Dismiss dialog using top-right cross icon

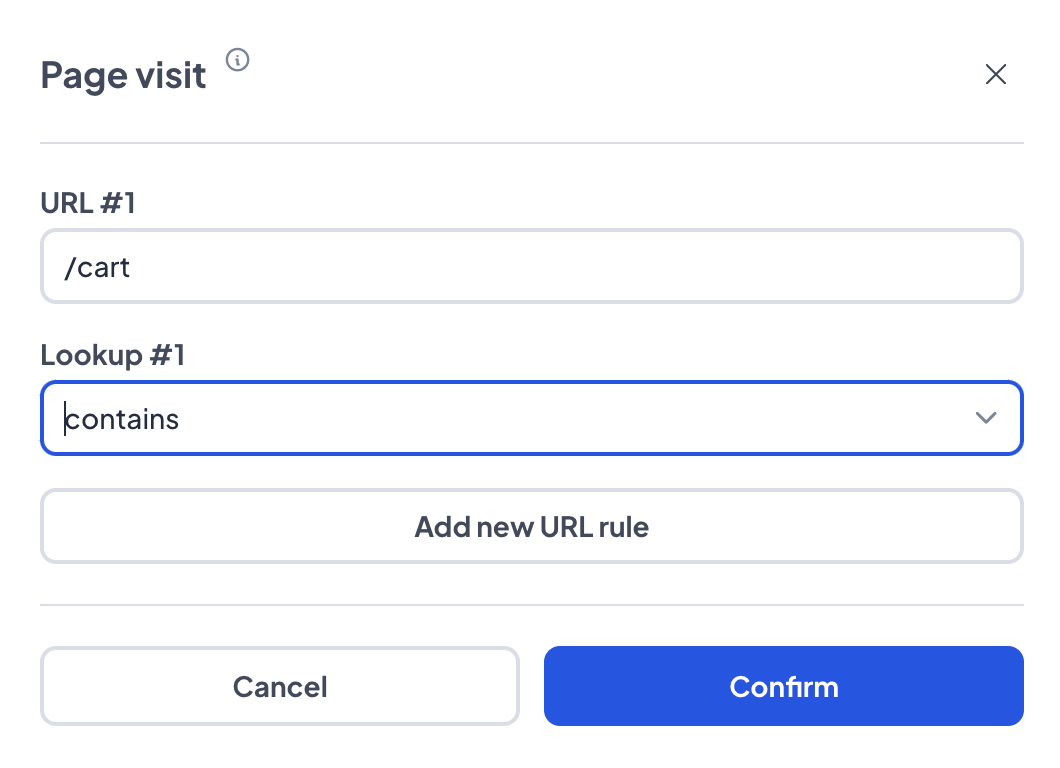pyautogui.click(x=996, y=74)
